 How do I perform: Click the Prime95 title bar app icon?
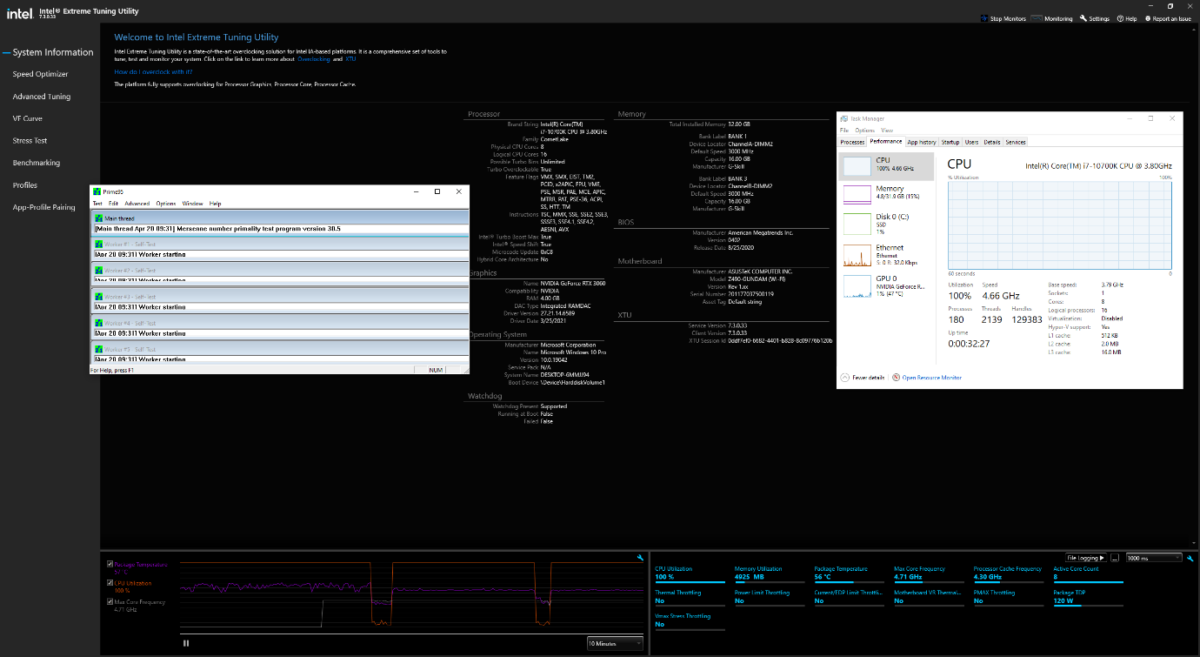[x=97, y=191]
